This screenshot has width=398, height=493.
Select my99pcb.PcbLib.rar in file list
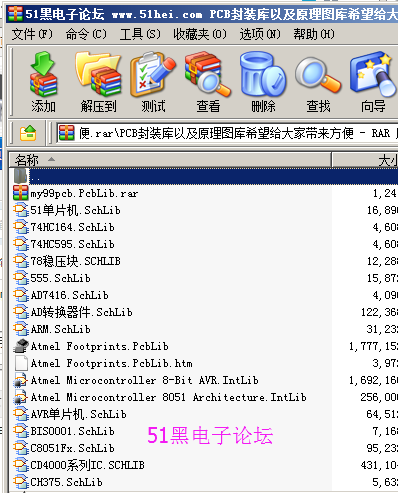(84, 193)
